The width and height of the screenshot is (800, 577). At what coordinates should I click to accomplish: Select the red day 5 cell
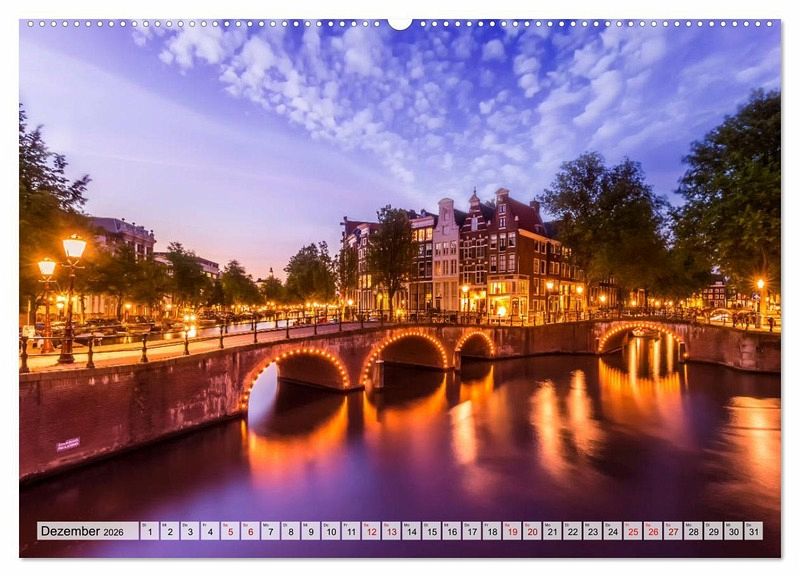[x=230, y=531]
